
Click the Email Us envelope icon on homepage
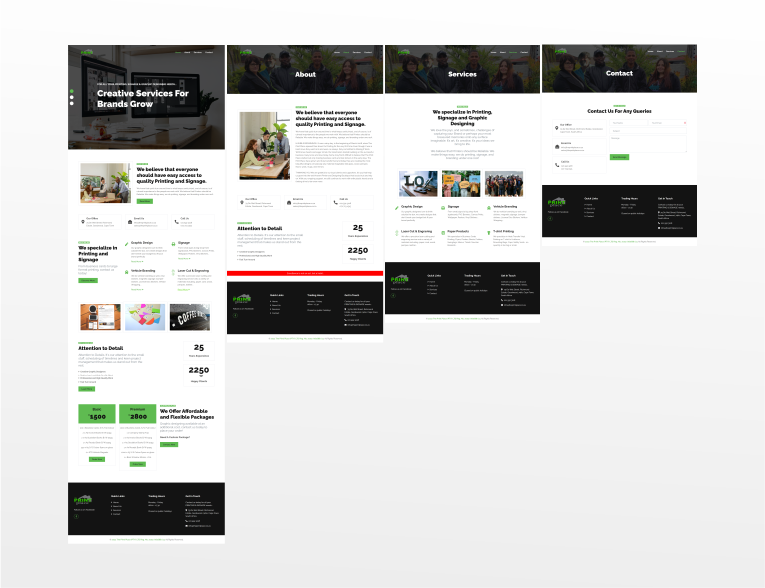[129, 220]
